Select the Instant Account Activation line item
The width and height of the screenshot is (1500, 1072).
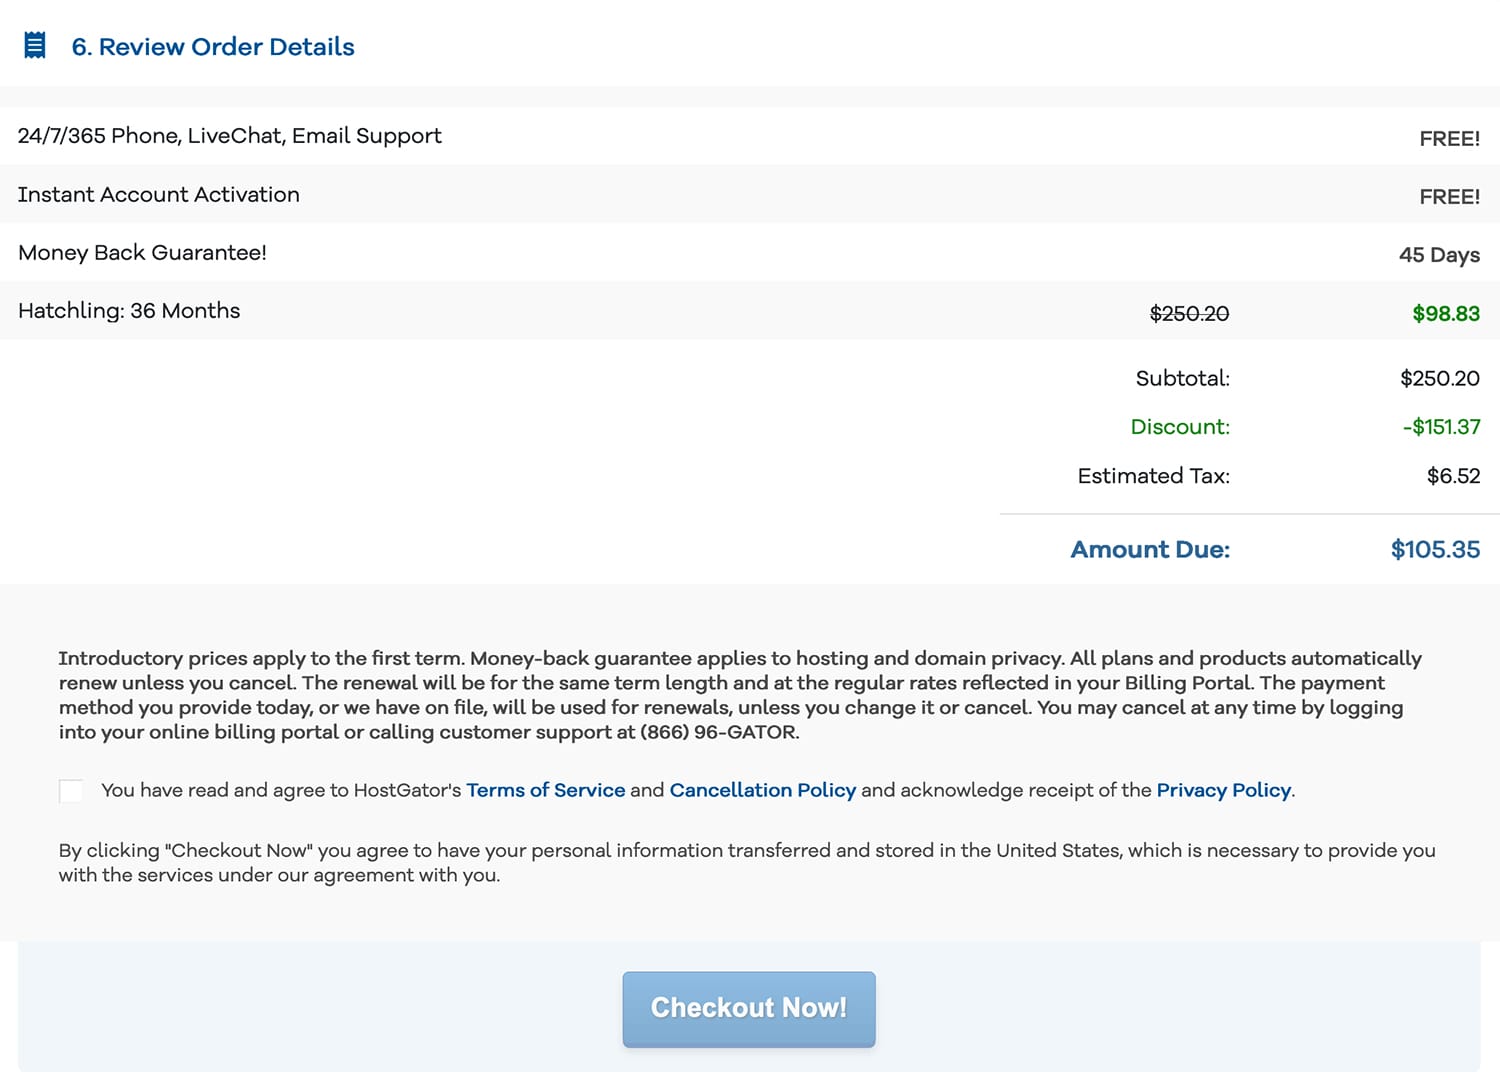159,195
